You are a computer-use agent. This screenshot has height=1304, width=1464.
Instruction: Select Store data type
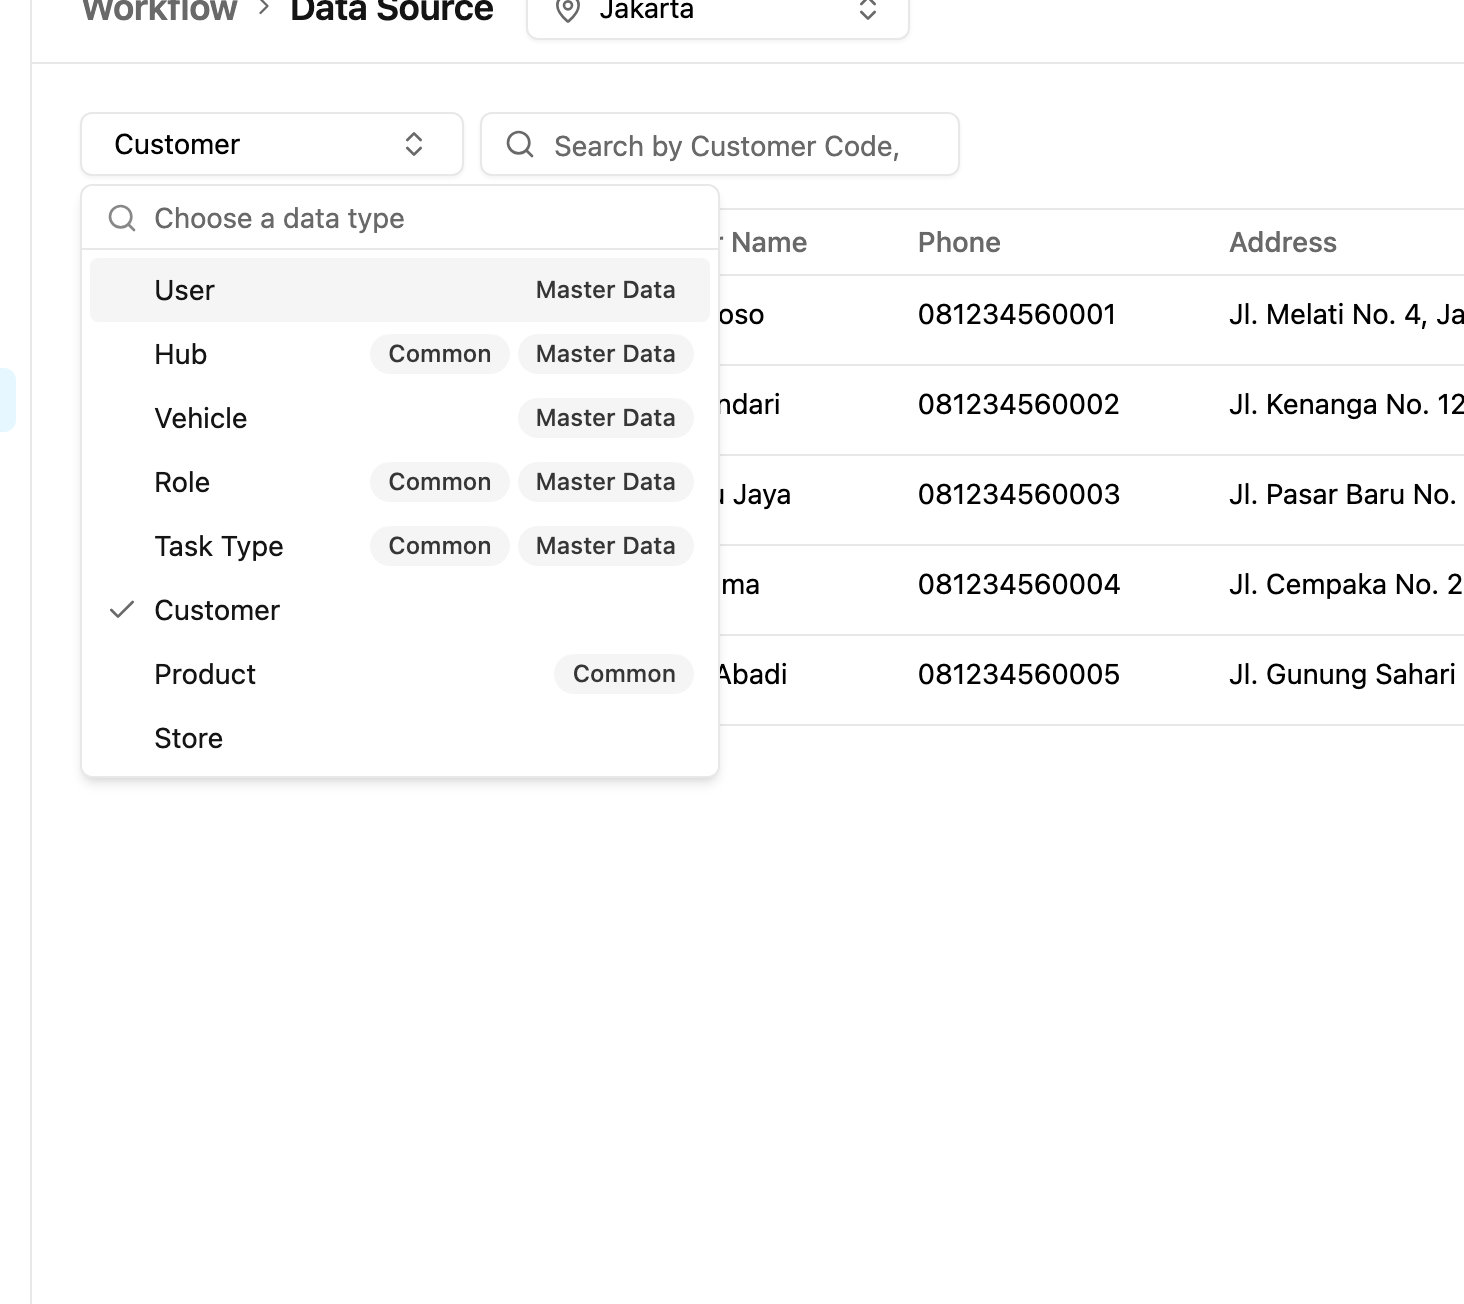(x=400, y=738)
